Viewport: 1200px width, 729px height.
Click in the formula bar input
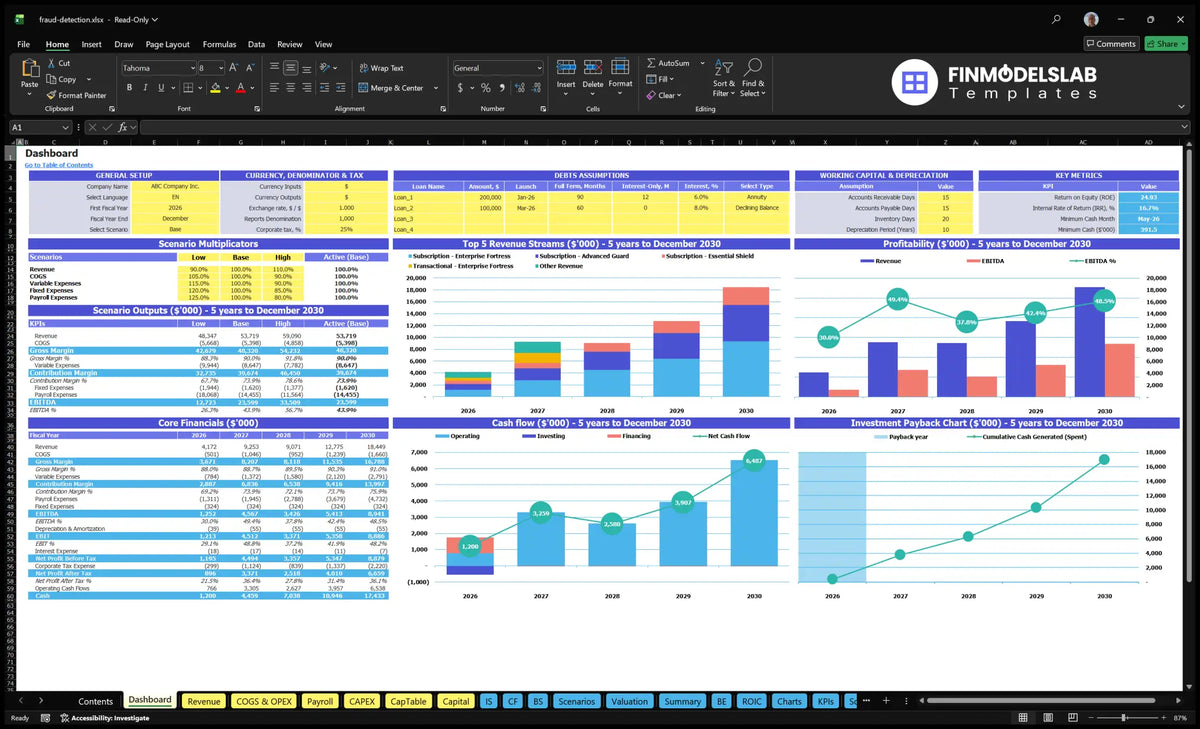(664, 127)
